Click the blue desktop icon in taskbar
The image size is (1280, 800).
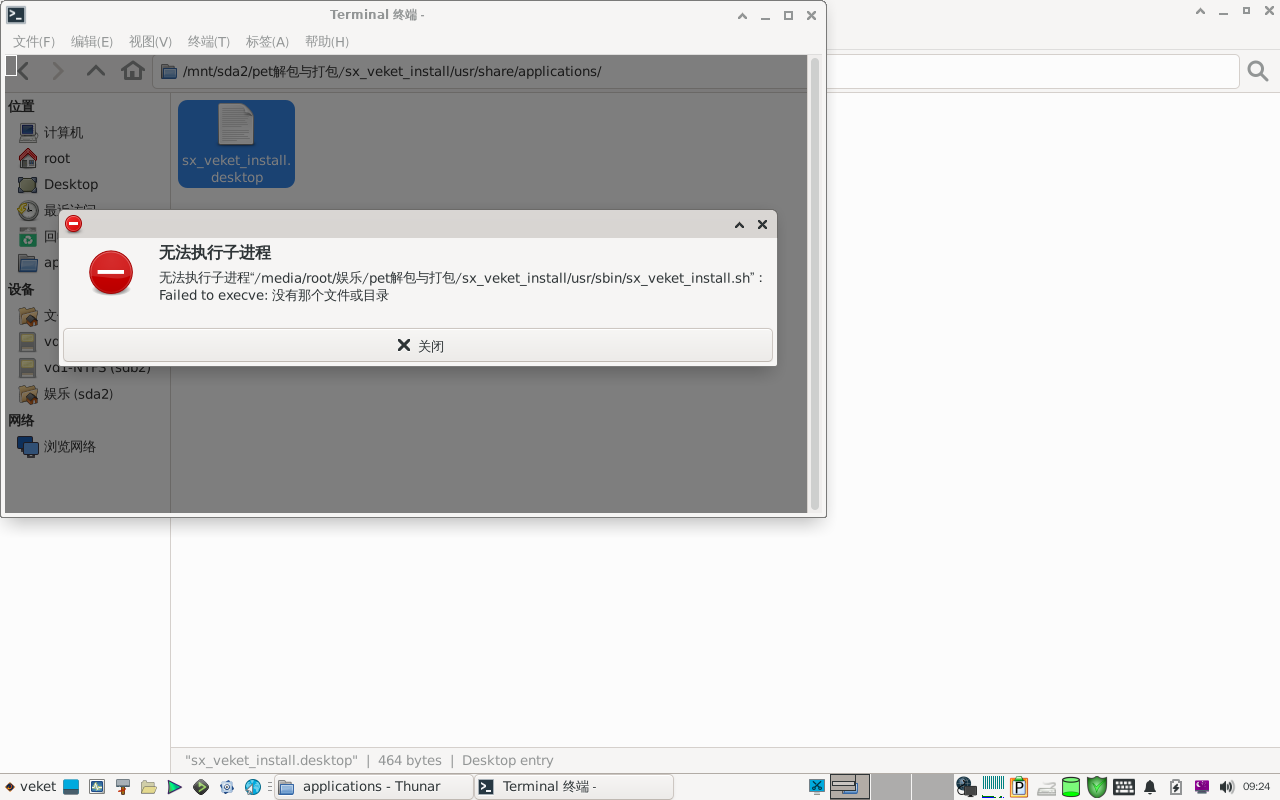pos(71,787)
